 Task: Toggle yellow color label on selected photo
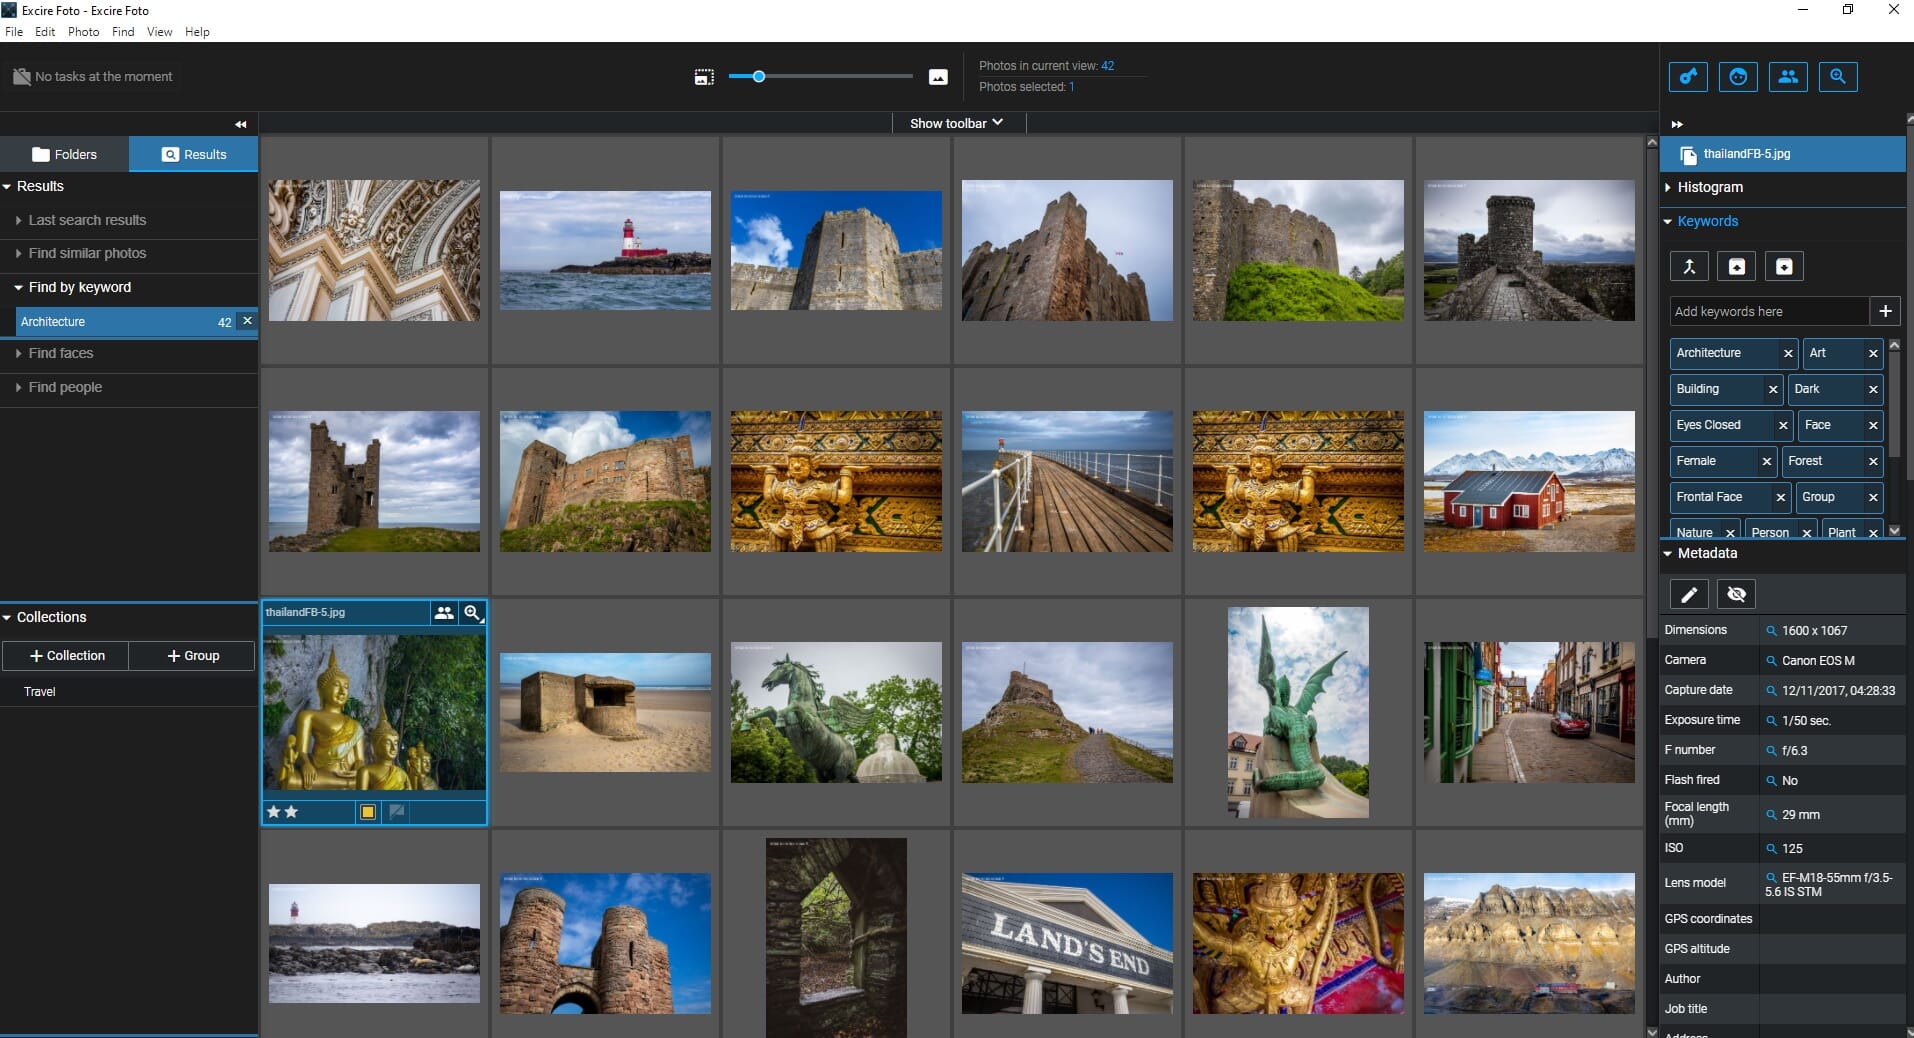(368, 812)
